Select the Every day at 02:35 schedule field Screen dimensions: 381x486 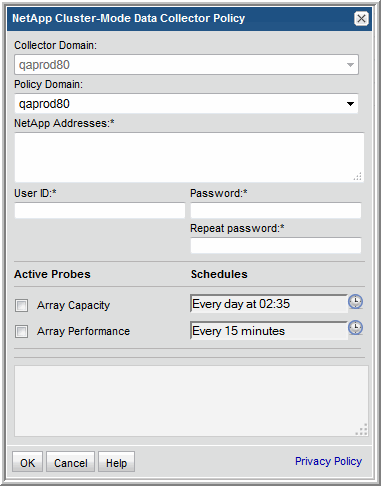(269, 304)
